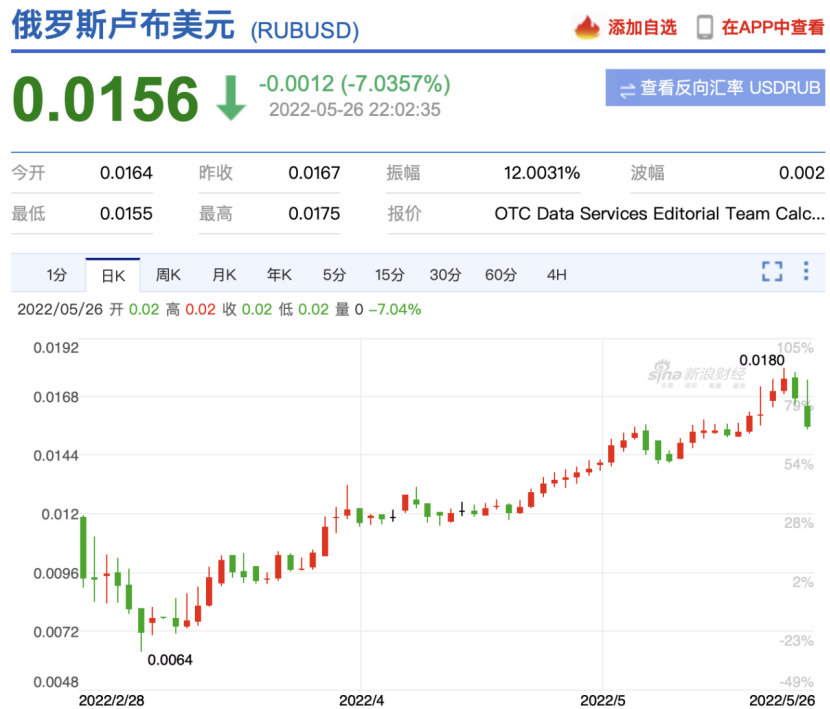Click the 在APP中查看 link
This screenshot has width=830, height=709.
(772, 28)
